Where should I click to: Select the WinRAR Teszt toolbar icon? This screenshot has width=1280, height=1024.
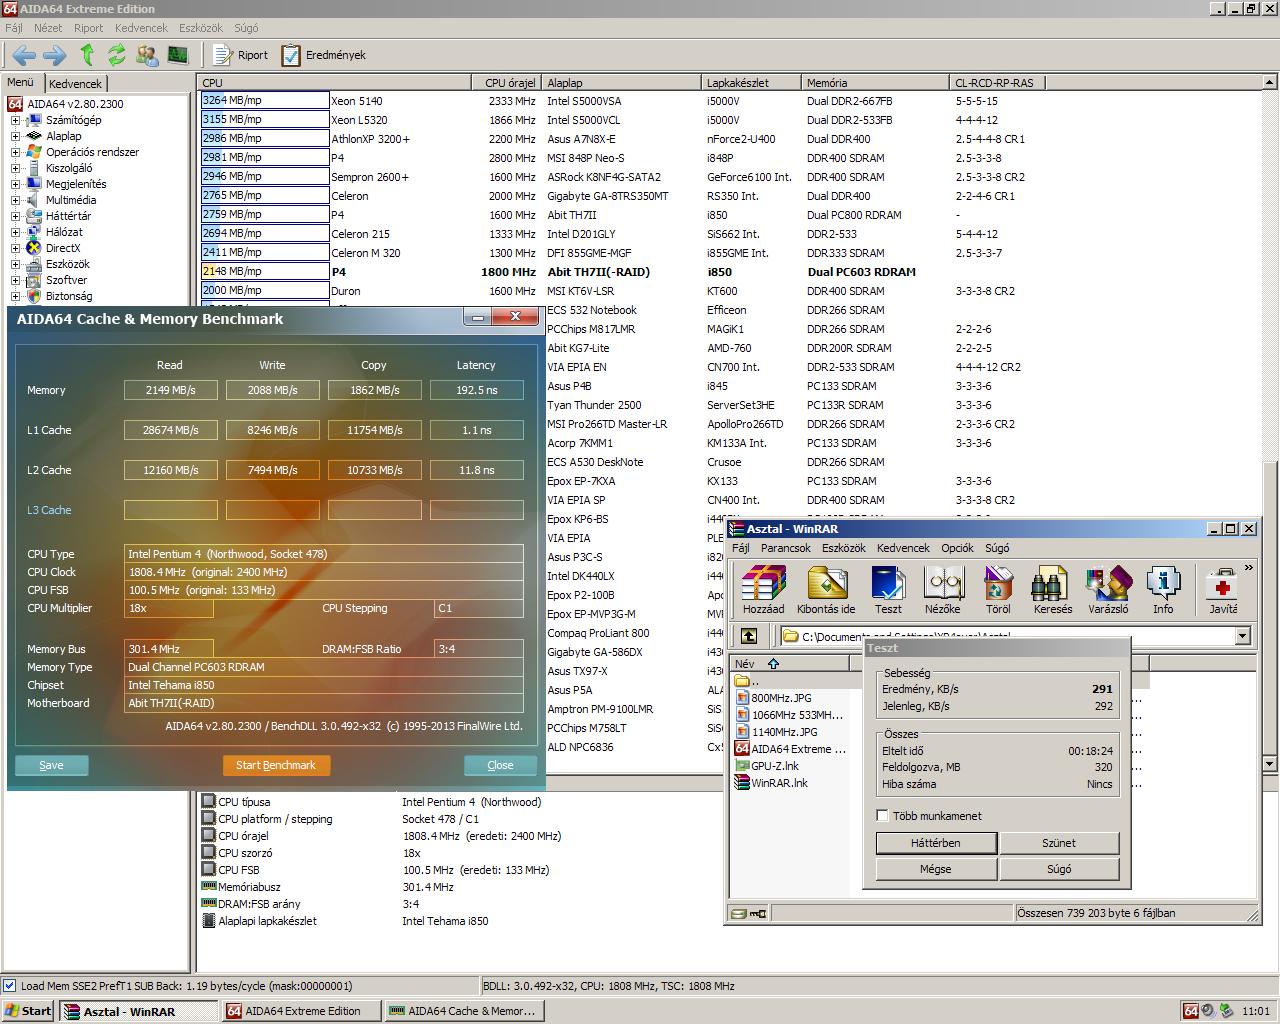888,589
